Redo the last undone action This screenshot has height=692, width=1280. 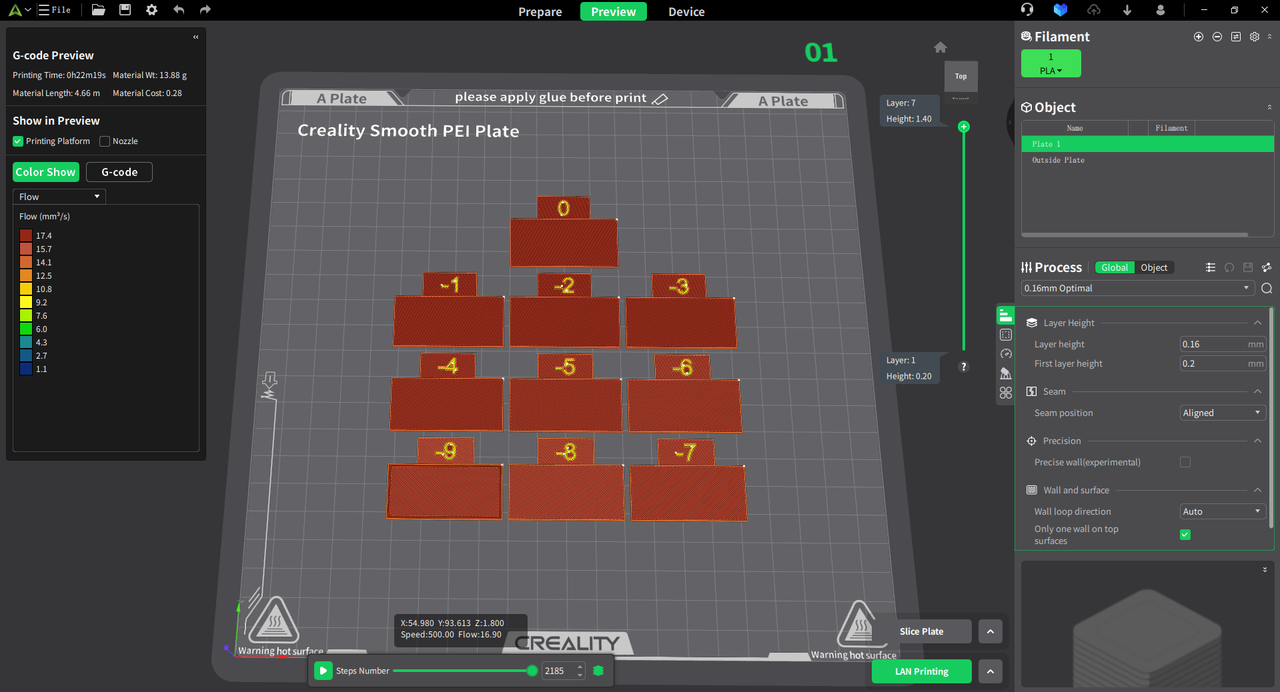[205, 10]
